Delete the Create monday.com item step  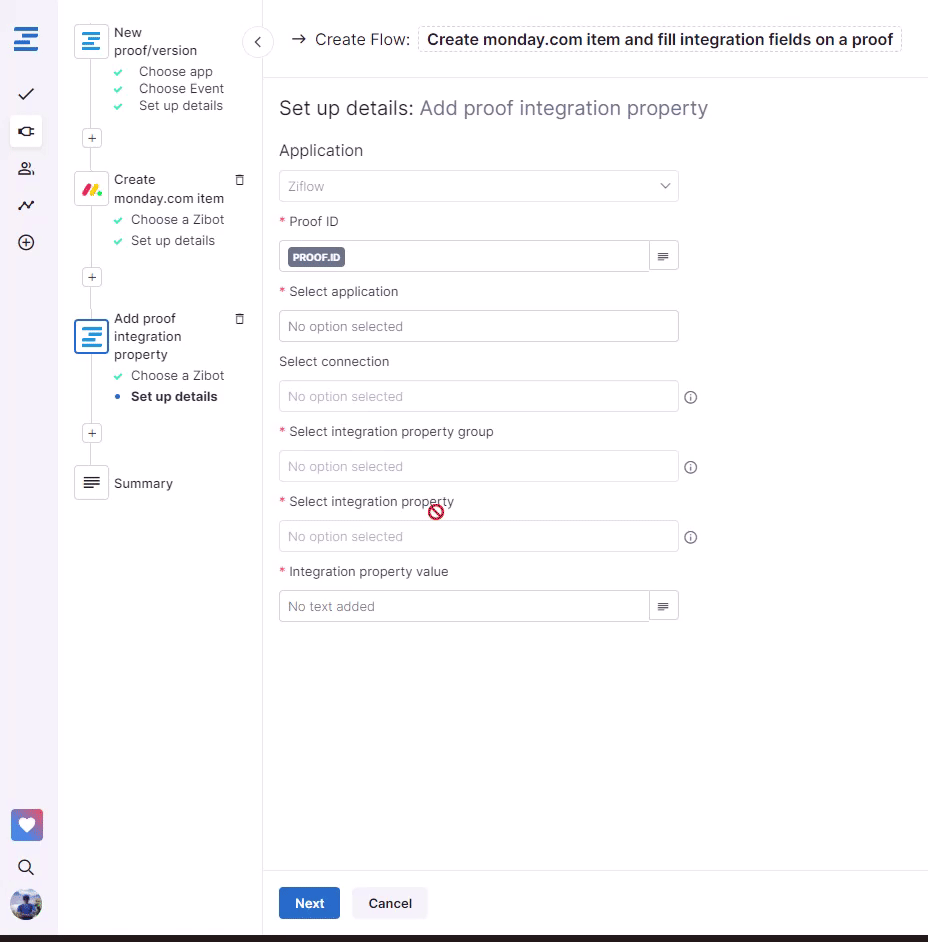239,180
